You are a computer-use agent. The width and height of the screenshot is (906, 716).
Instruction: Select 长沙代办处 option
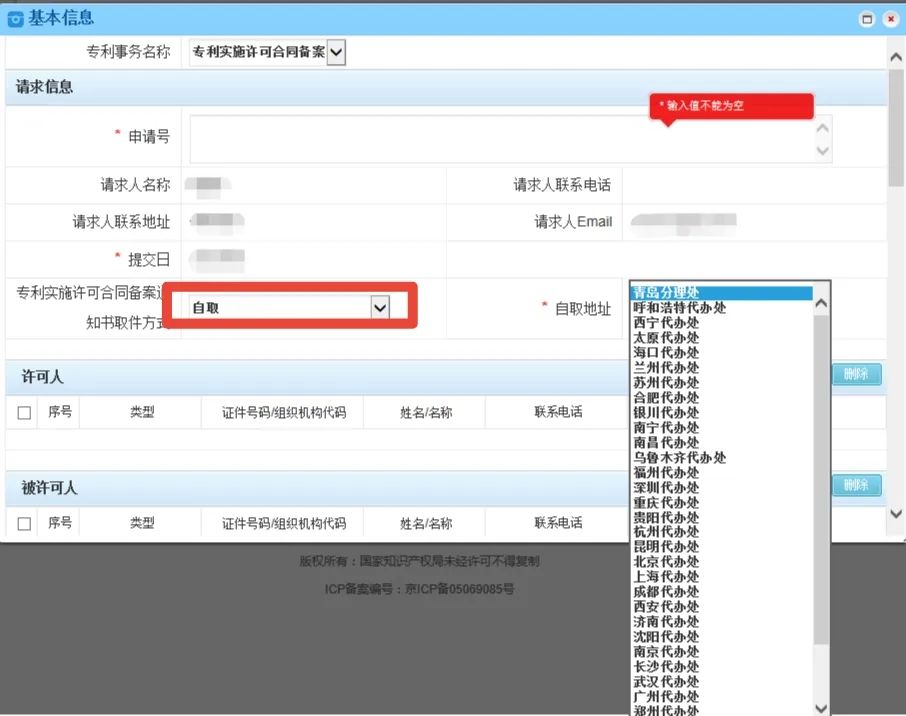[x=722, y=667]
